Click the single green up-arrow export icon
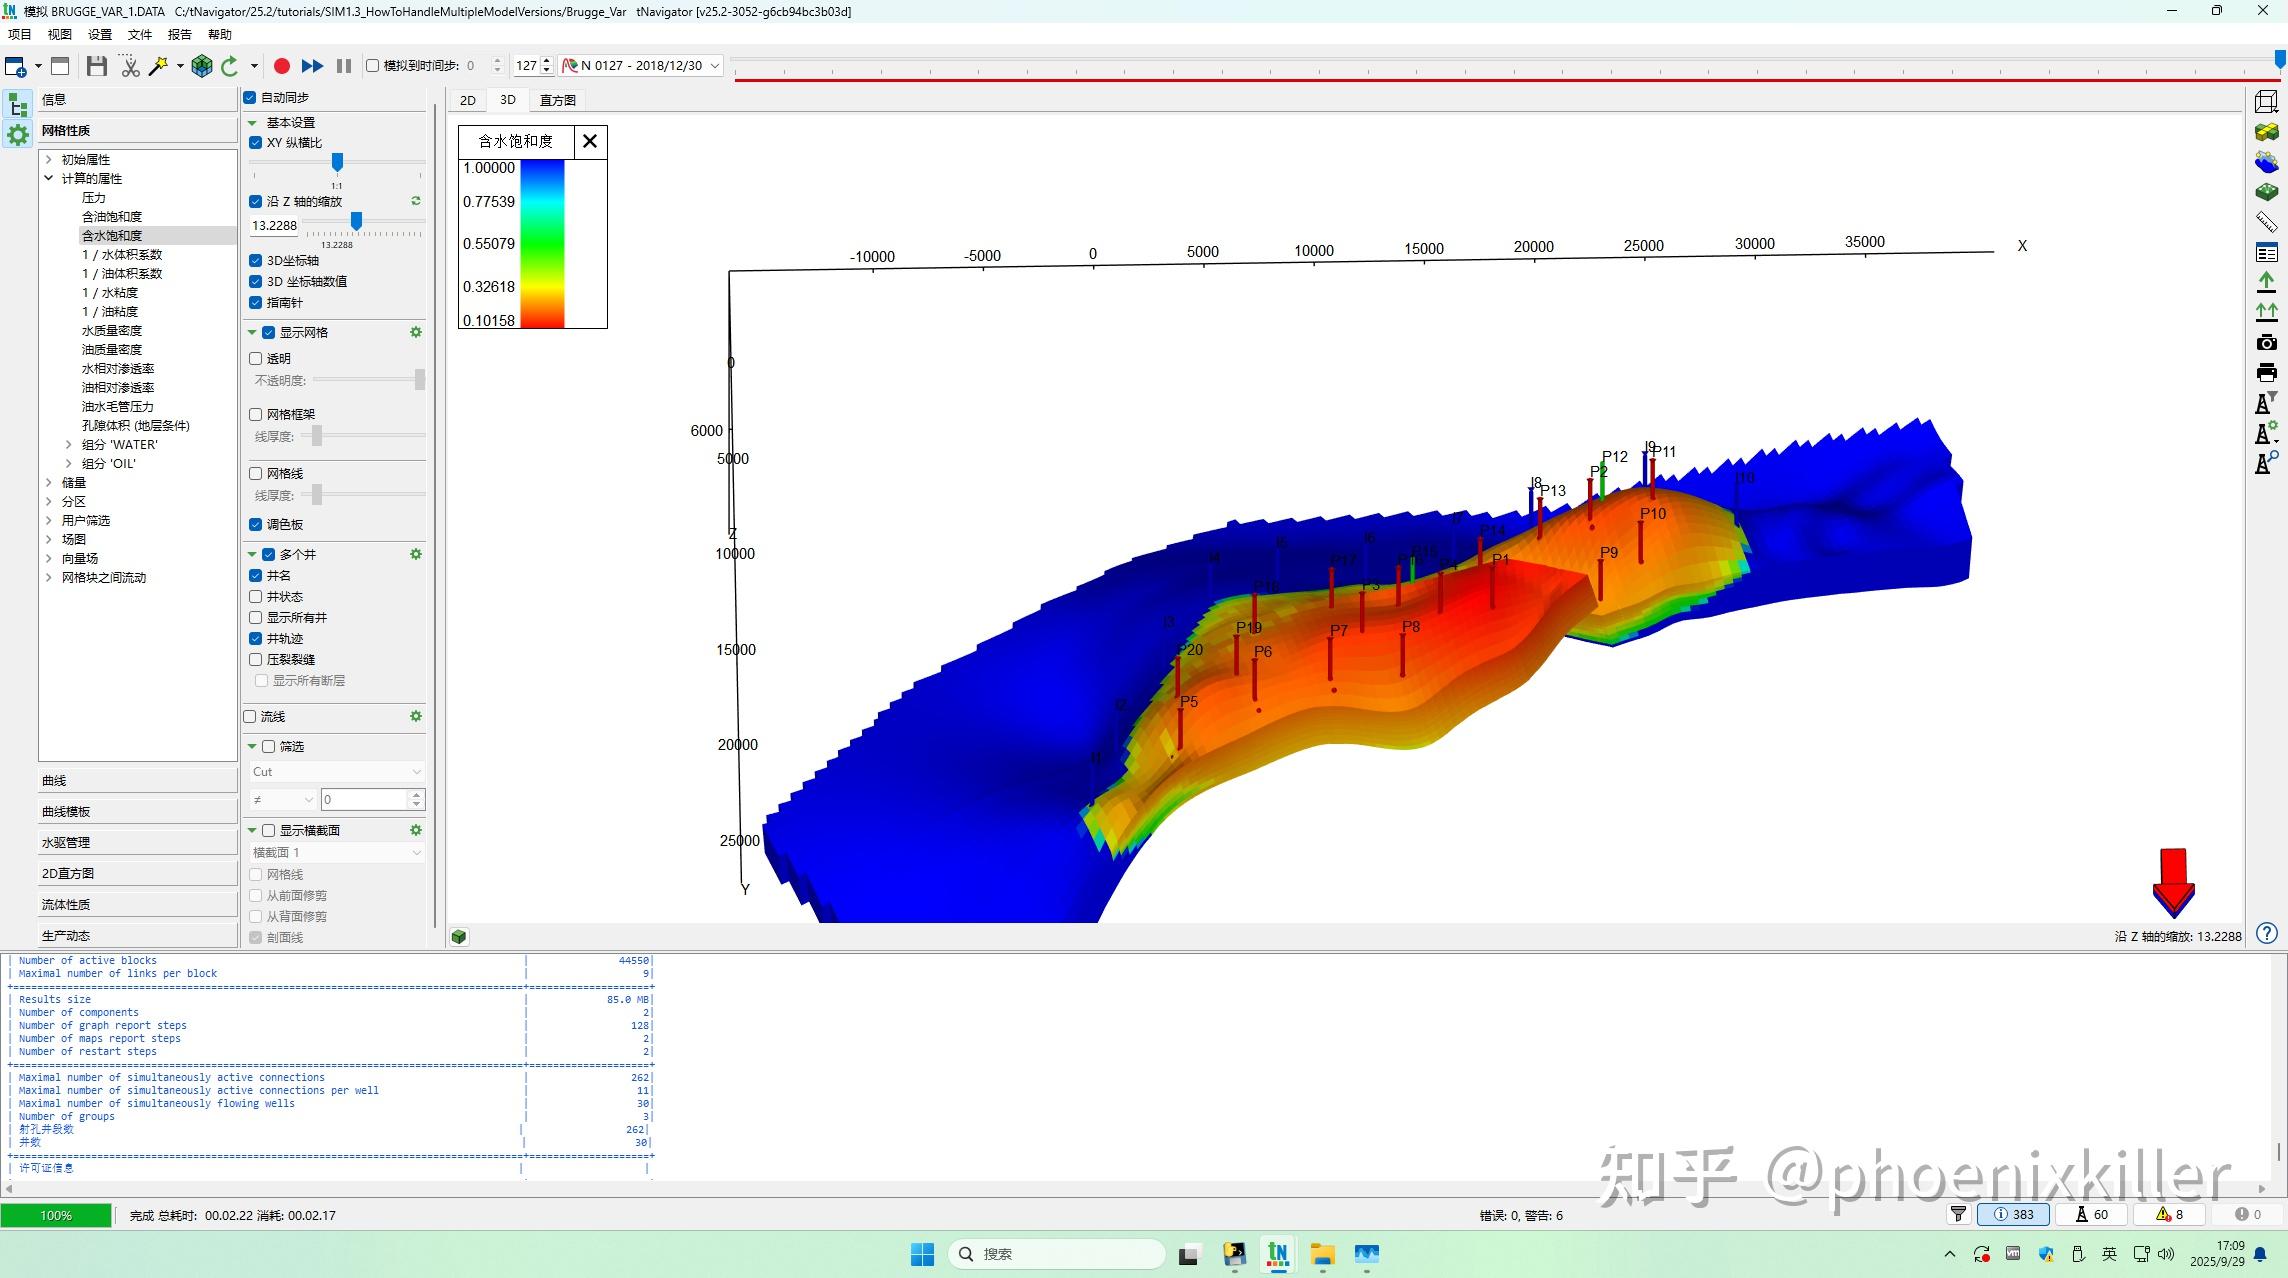This screenshot has height=1278, width=2288. (2266, 282)
